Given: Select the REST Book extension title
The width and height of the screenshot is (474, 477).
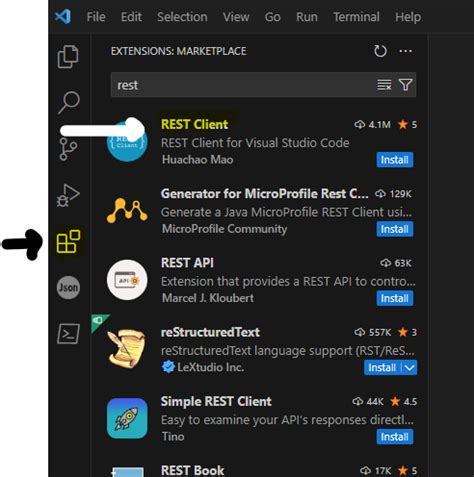Looking at the screenshot, I should click(192, 471).
